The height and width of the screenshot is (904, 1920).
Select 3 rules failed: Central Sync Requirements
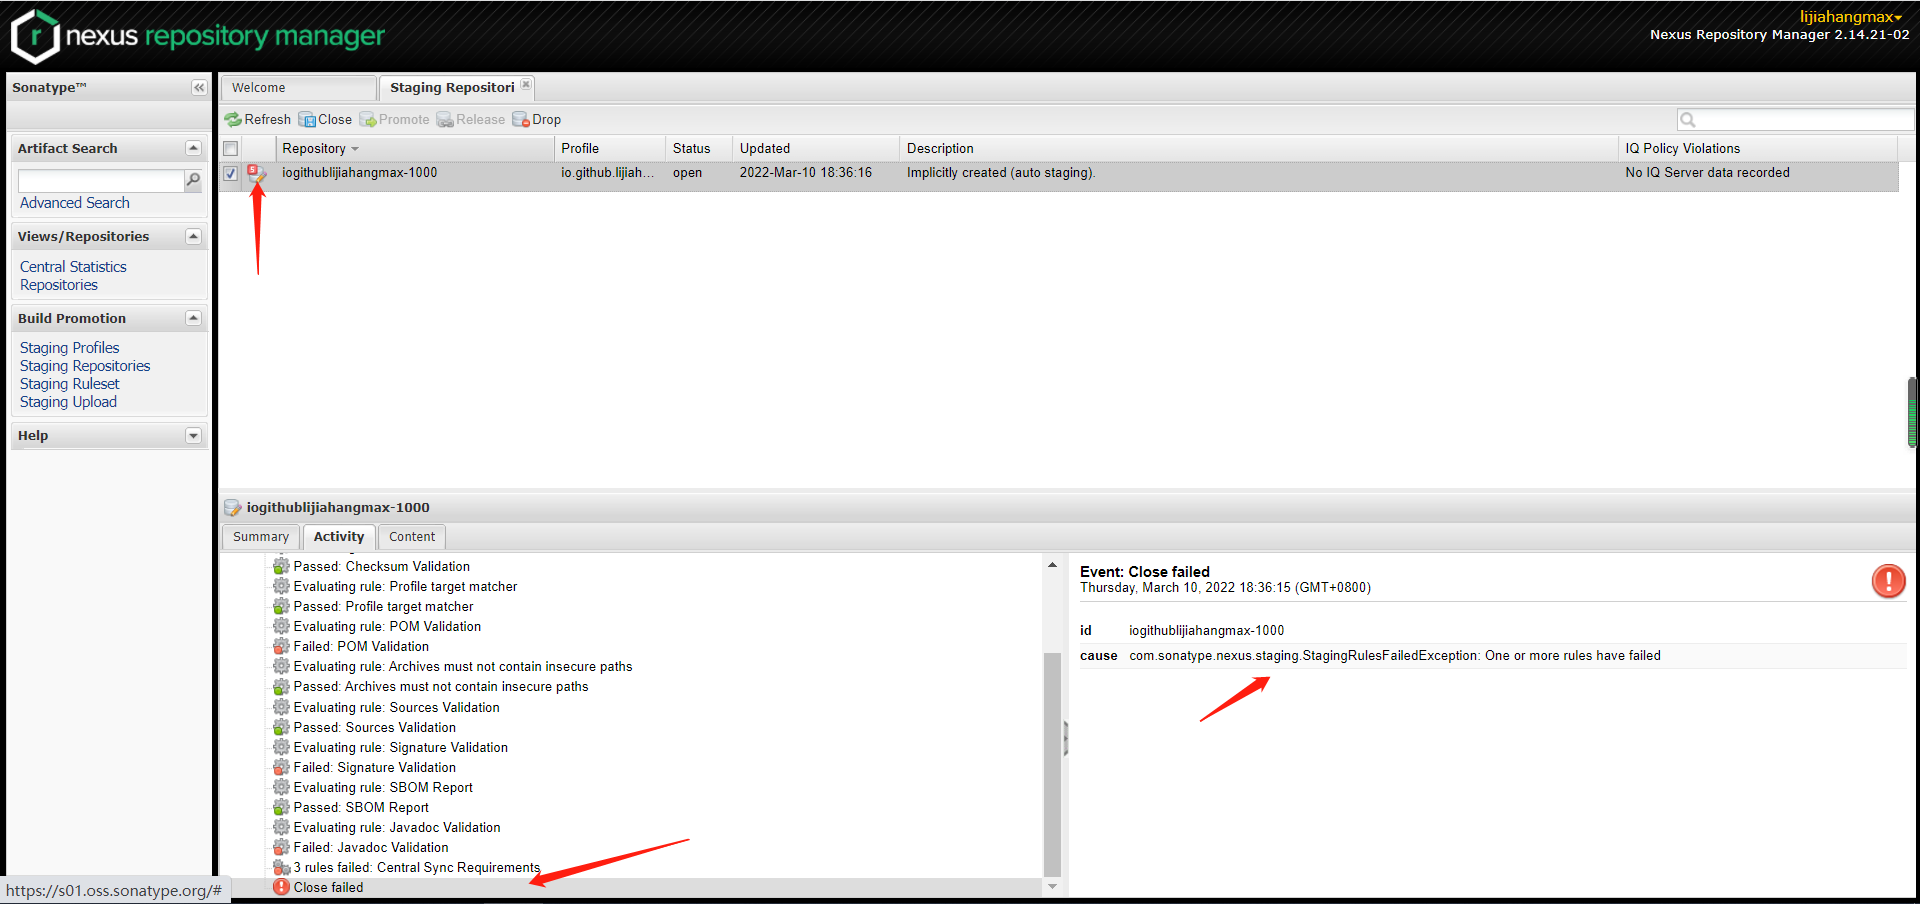tap(417, 867)
